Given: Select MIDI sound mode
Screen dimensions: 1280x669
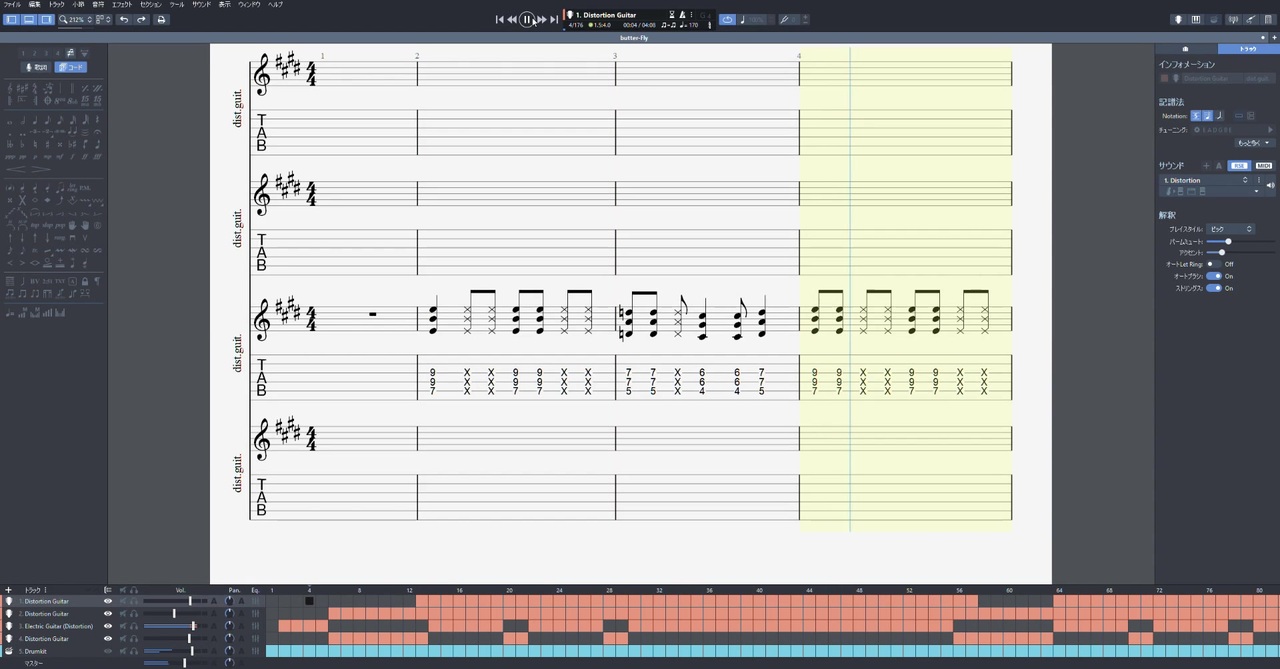Looking at the screenshot, I should 1263,166.
